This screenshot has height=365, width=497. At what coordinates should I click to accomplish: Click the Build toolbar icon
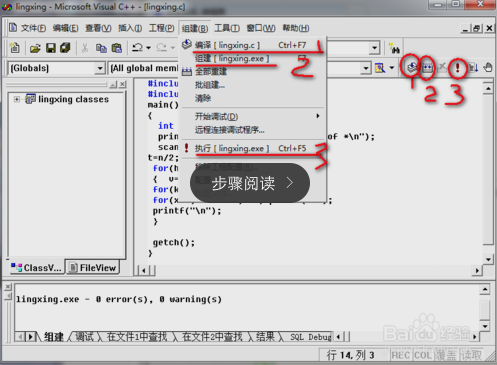tap(427, 68)
